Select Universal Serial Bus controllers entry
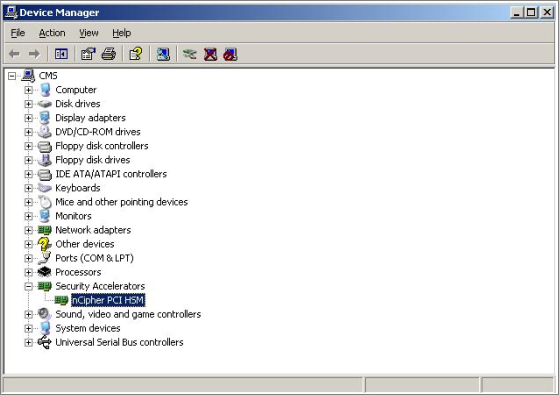The height and width of the screenshot is (395, 559). point(119,342)
